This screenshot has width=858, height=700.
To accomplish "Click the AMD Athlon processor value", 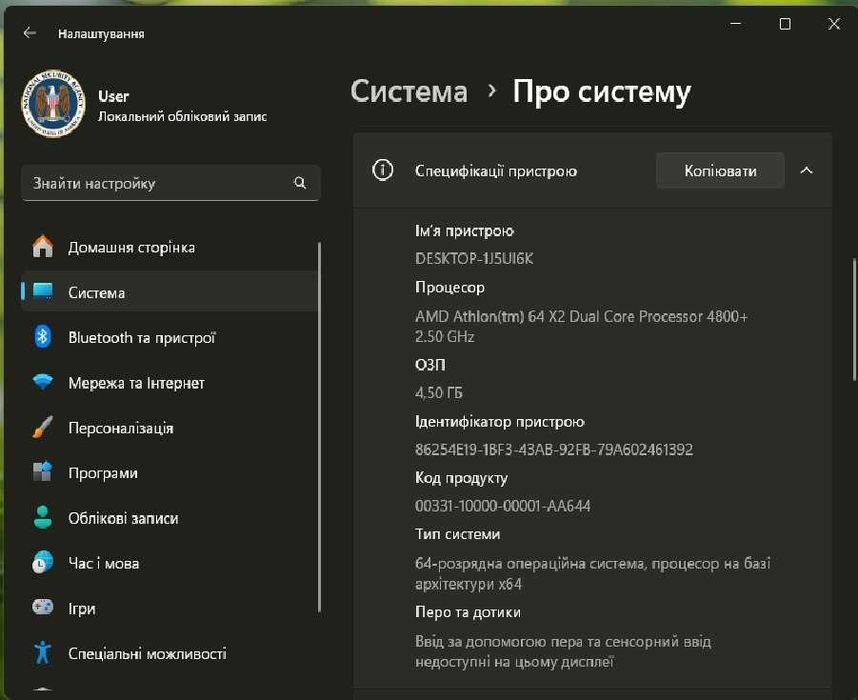I will click(x=581, y=326).
